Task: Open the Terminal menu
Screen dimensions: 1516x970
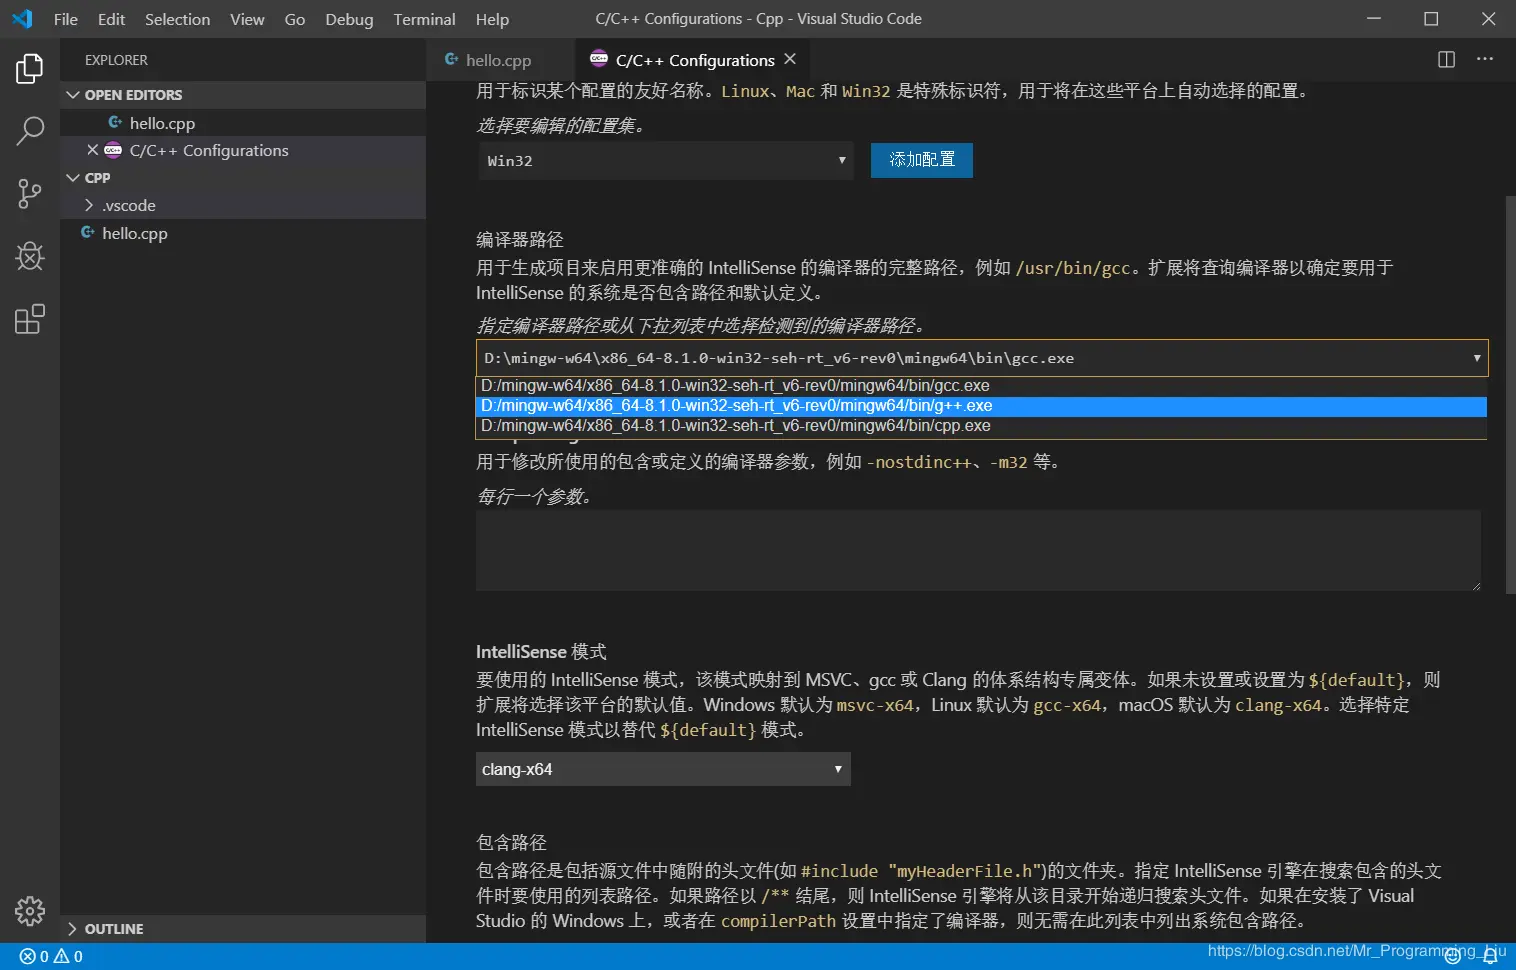Action: click(x=424, y=19)
